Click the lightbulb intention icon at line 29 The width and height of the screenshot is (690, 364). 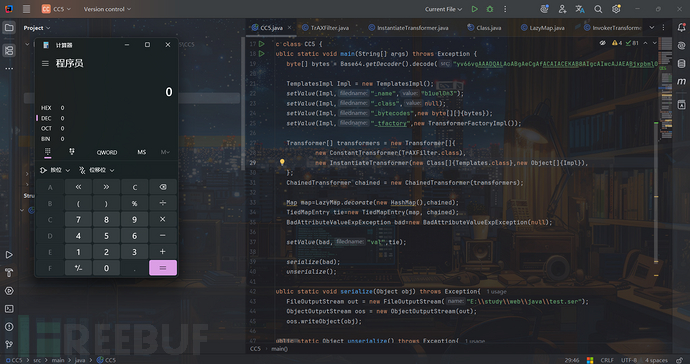click(282, 162)
